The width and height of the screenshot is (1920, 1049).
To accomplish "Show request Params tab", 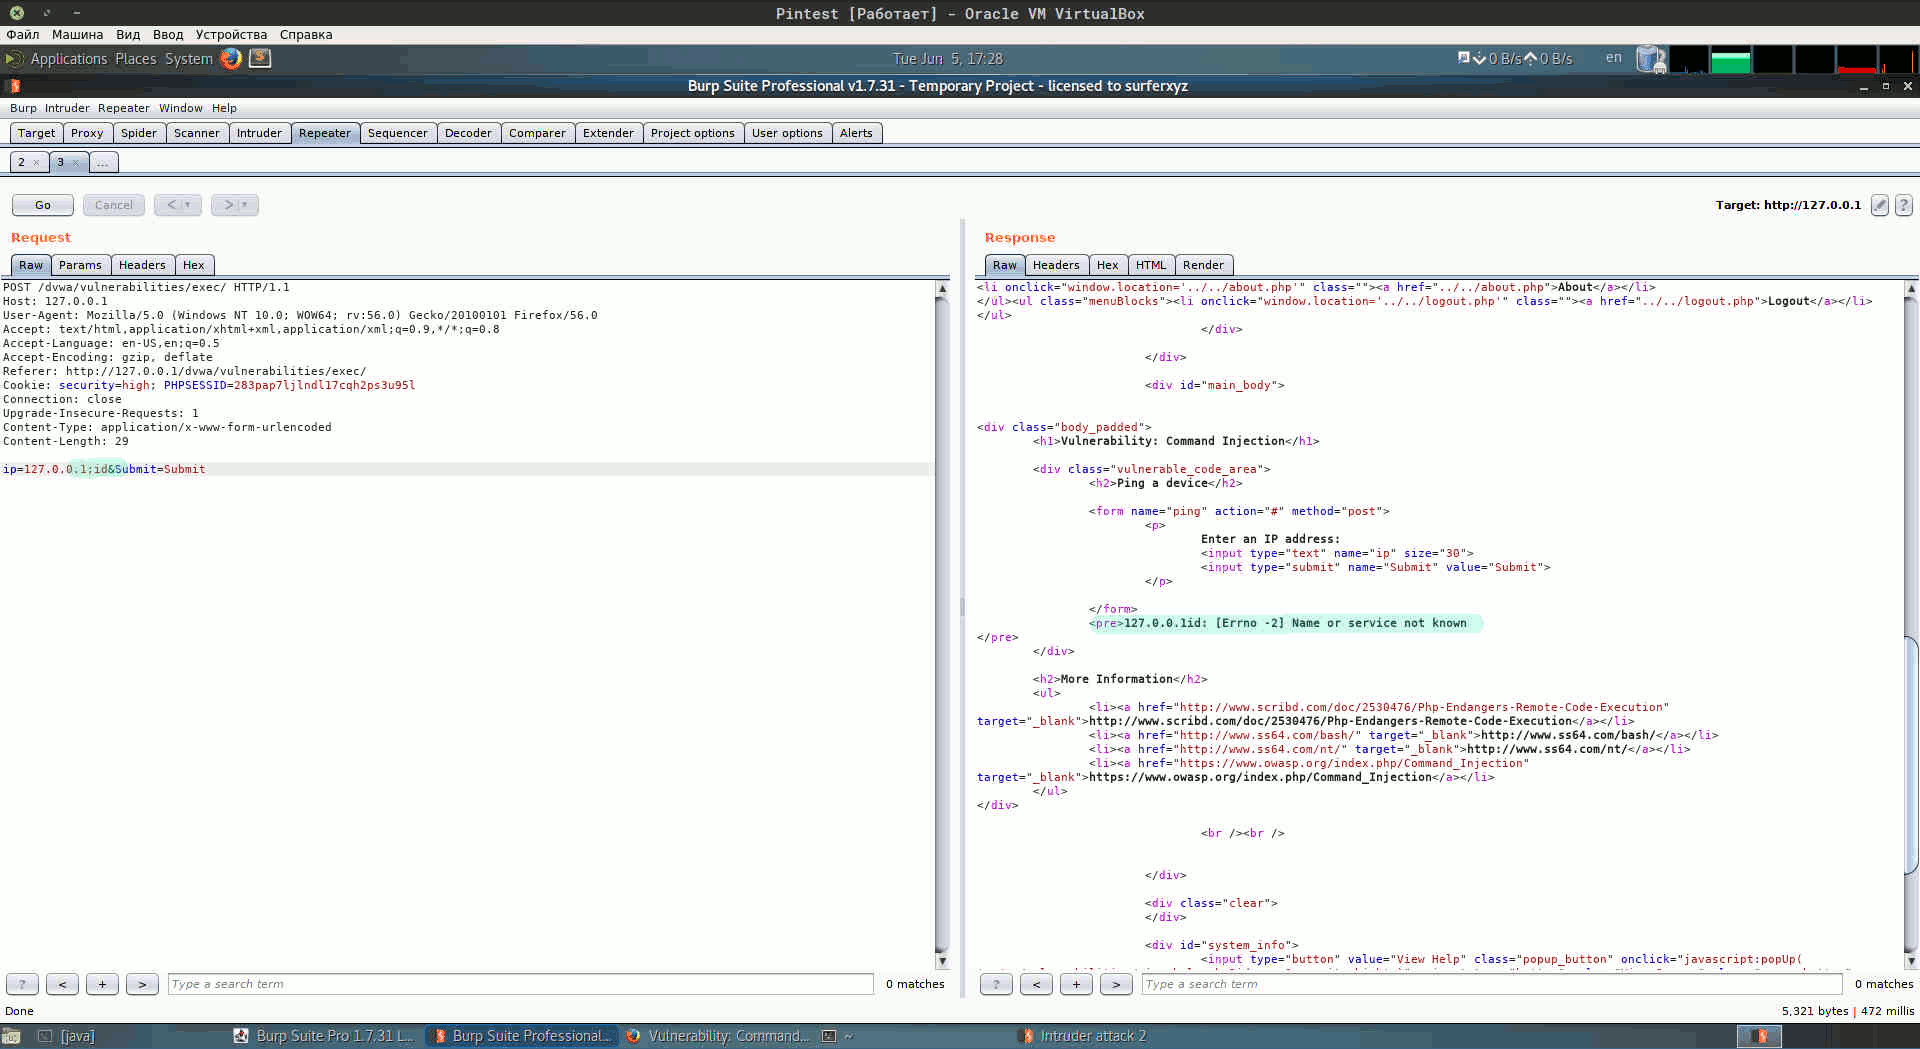I will pyautogui.click(x=80, y=265).
